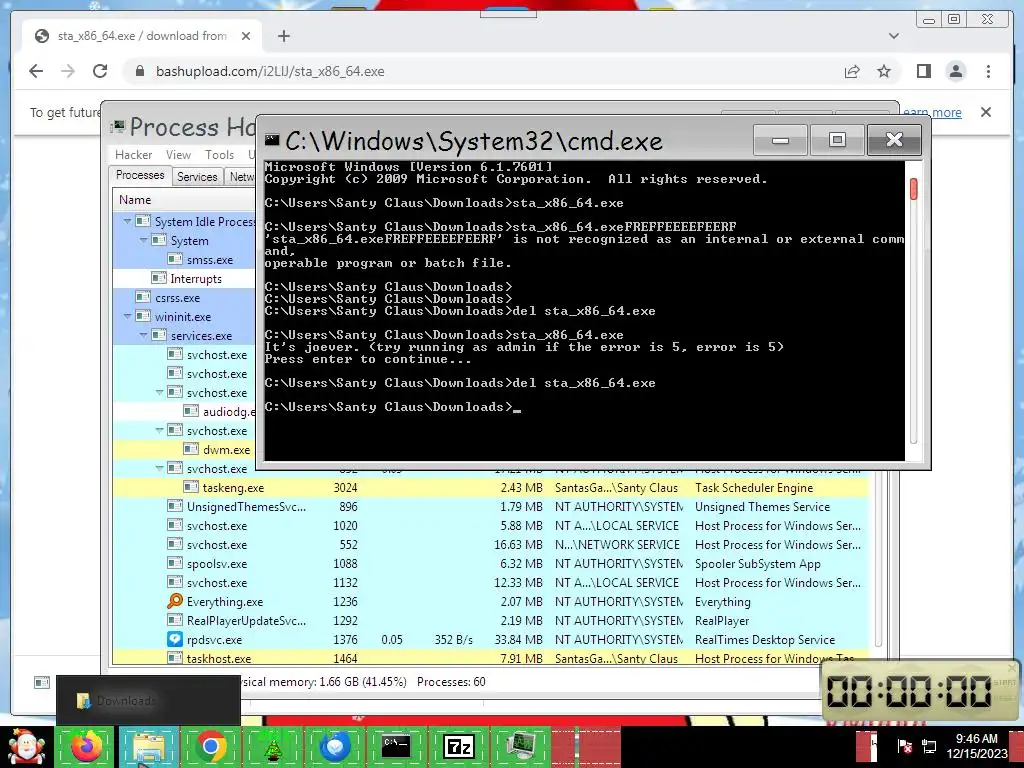The image size is (1024, 768).
Task: Collapse the System Idle Process tree
Action: click(127, 221)
